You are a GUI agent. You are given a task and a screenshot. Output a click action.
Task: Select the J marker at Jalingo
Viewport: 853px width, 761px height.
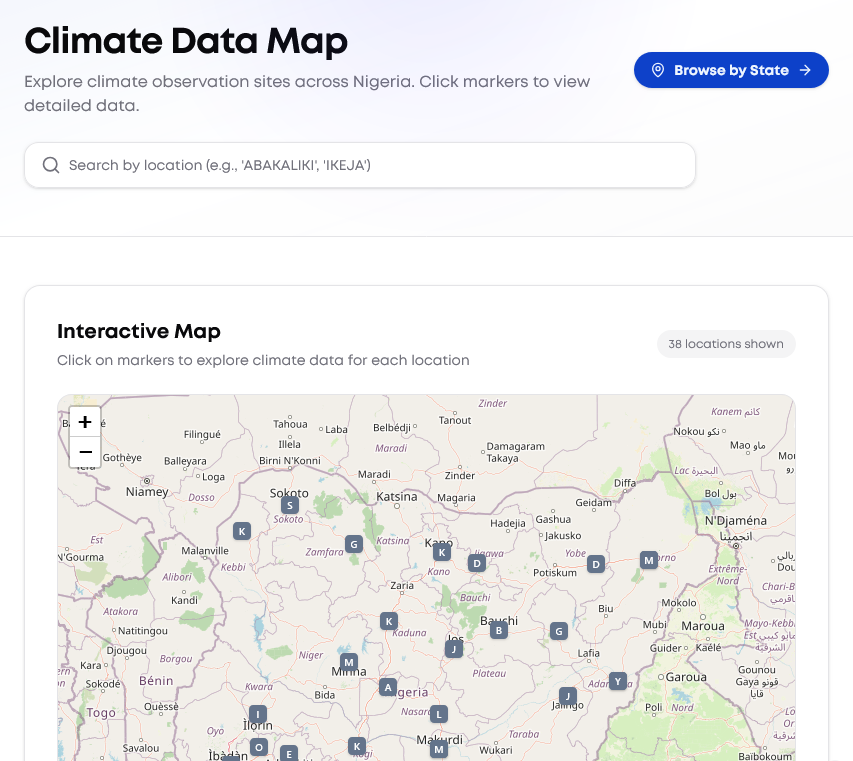568,696
